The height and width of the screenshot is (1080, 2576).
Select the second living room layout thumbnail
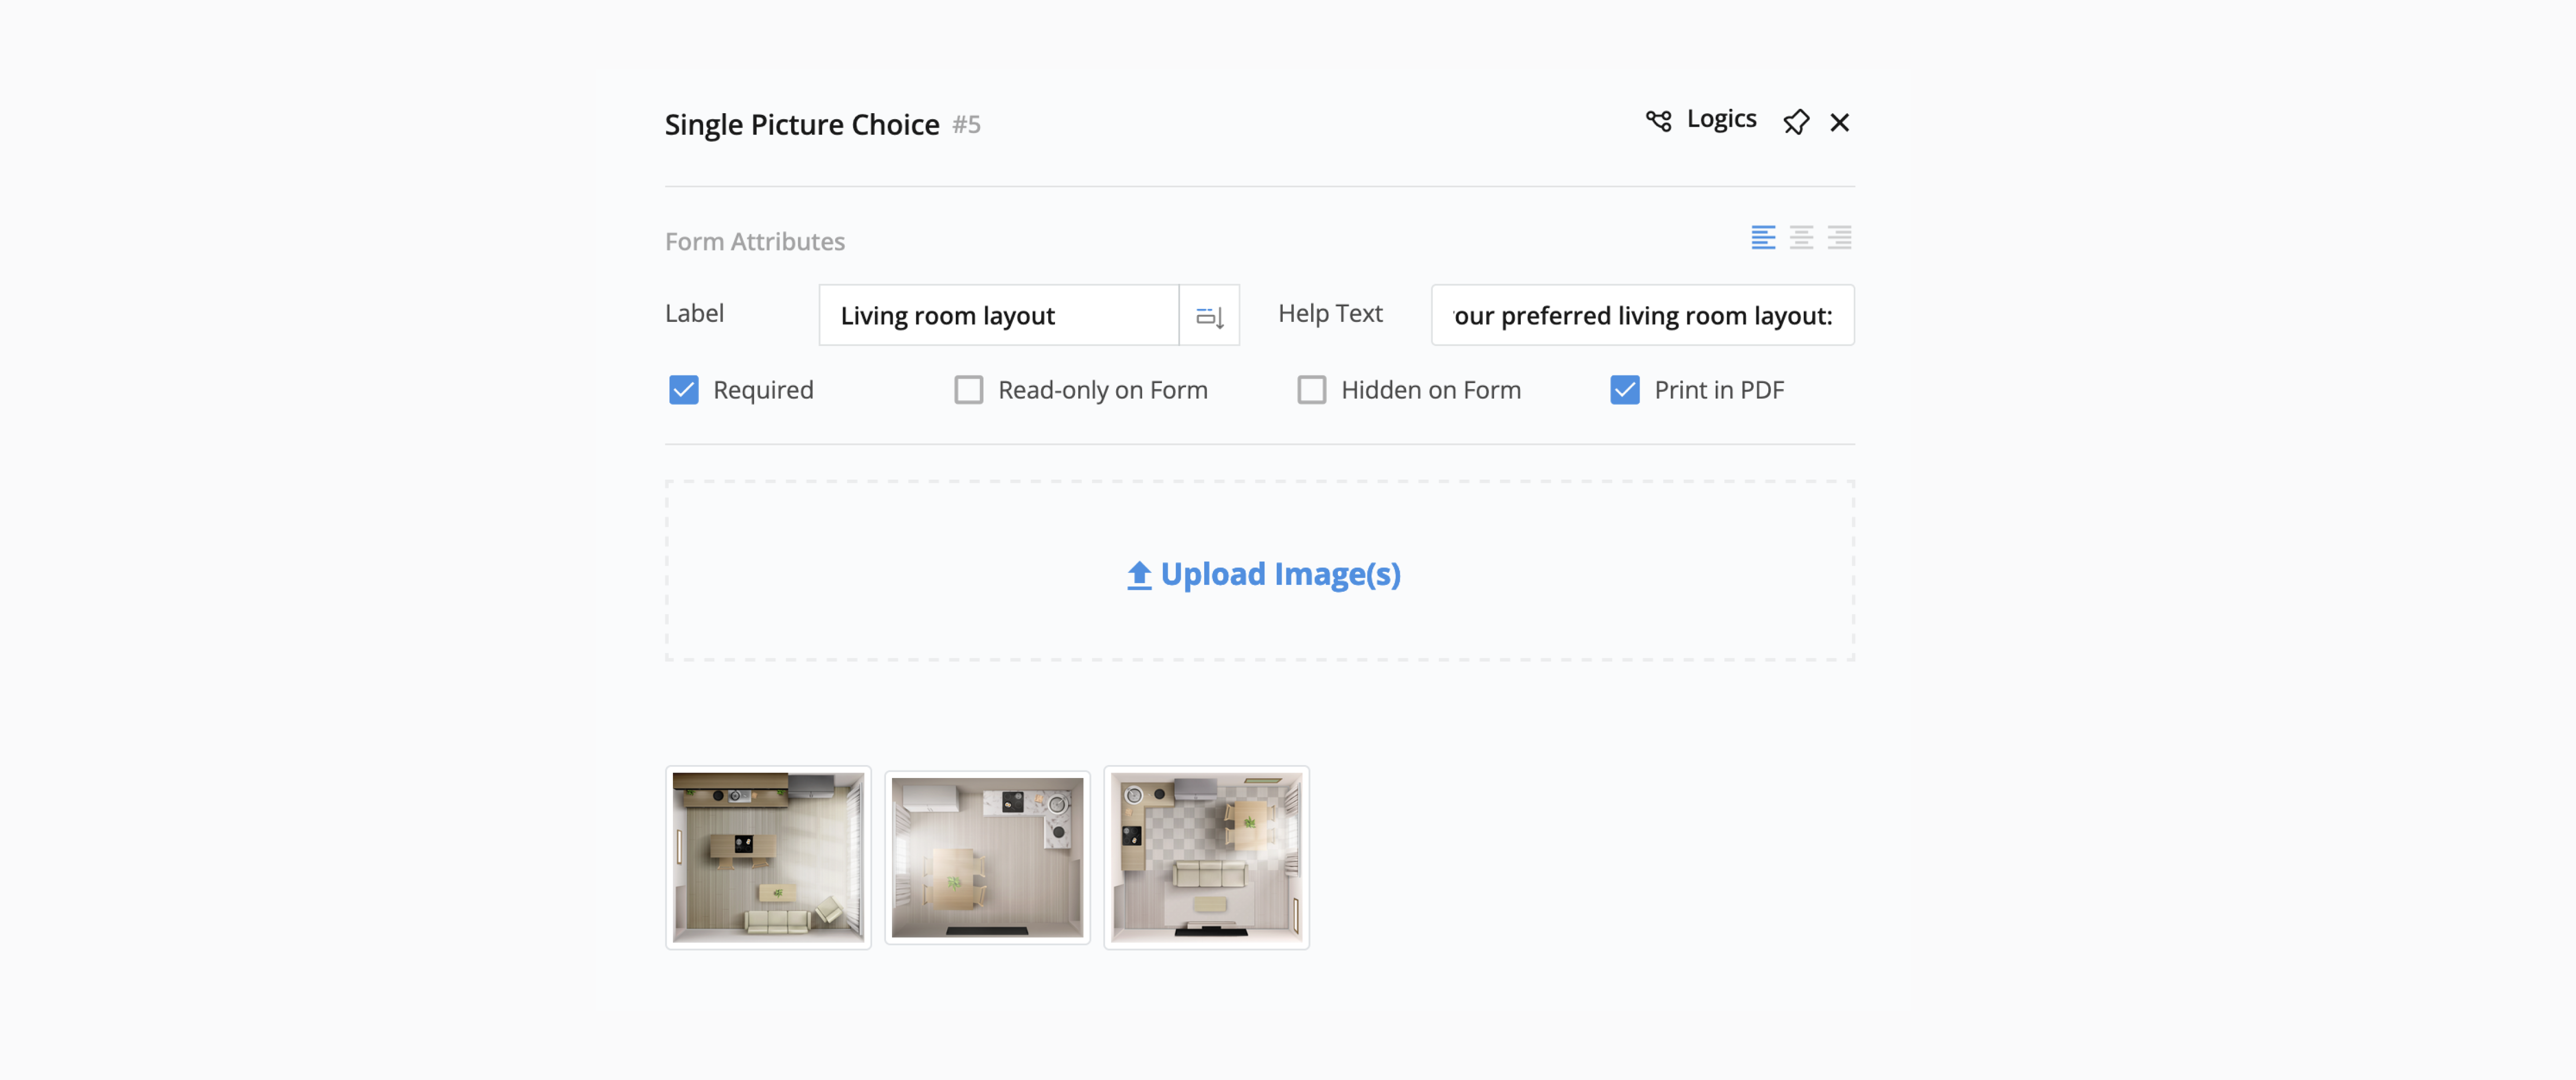click(987, 857)
